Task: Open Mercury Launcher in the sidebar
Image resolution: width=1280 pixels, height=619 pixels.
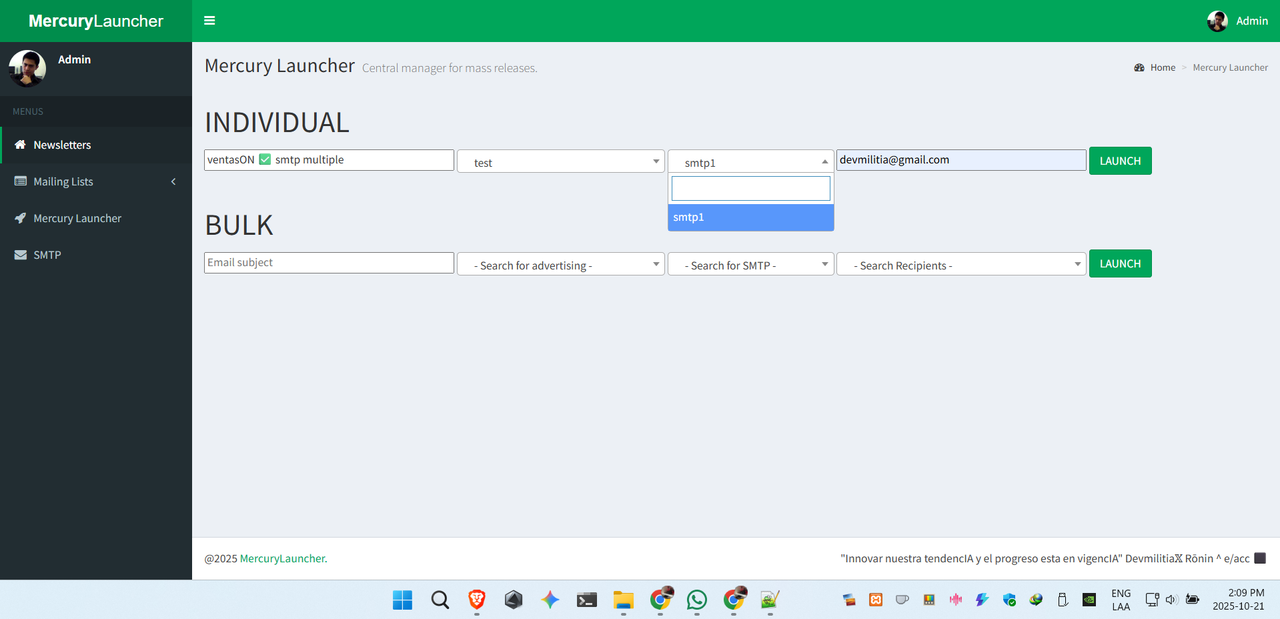Action: pos(96,218)
